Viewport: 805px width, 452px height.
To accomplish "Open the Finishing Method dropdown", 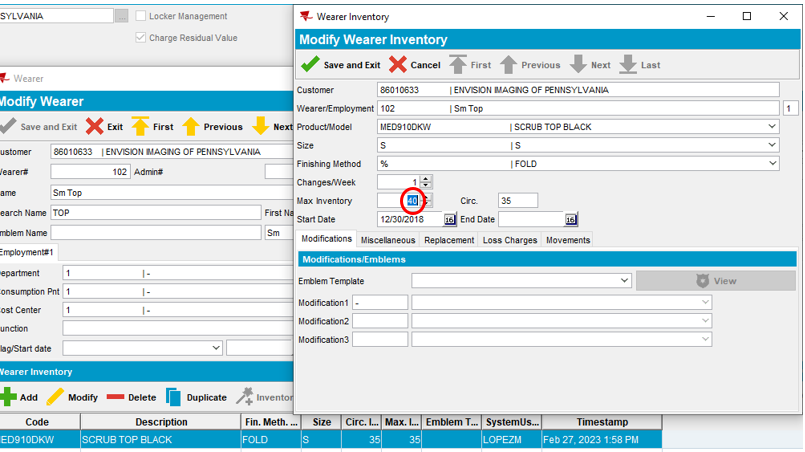I will coord(771,163).
